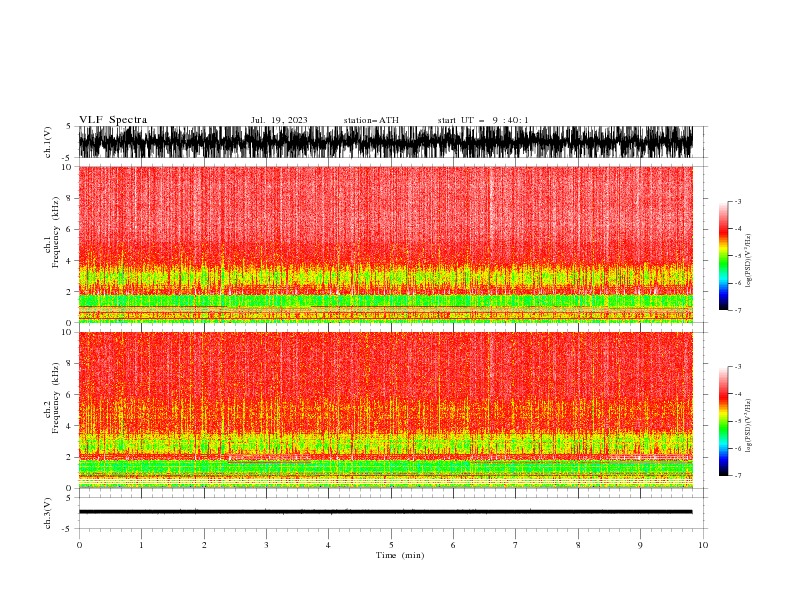Click the "Time (min)" axis title

point(400,555)
